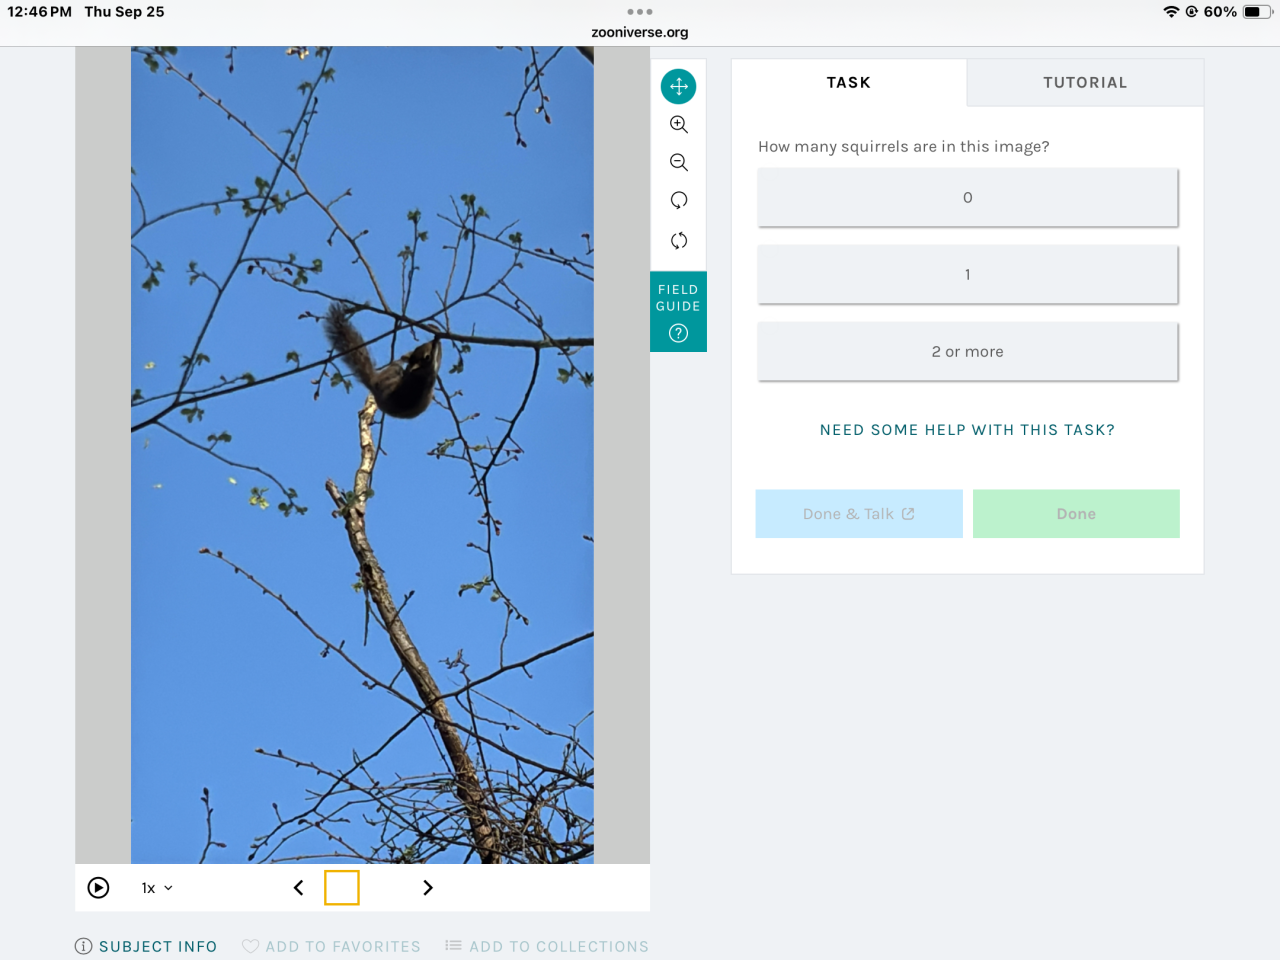Play the image sequence
Image resolution: width=1280 pixels, height=960 pixels.
(x=98, y=887)
